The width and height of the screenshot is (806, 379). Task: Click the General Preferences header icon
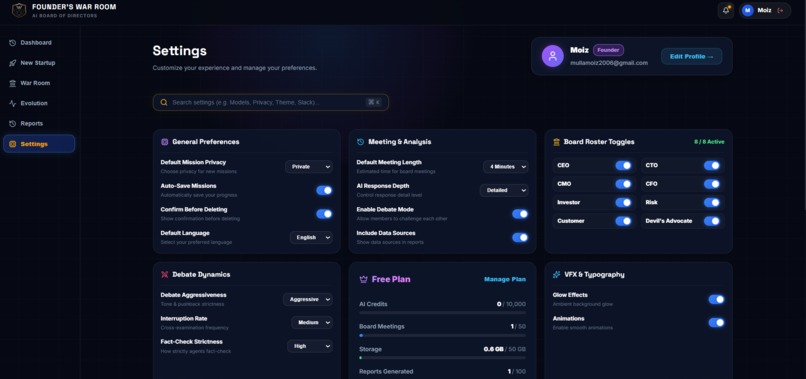point(164,142)
